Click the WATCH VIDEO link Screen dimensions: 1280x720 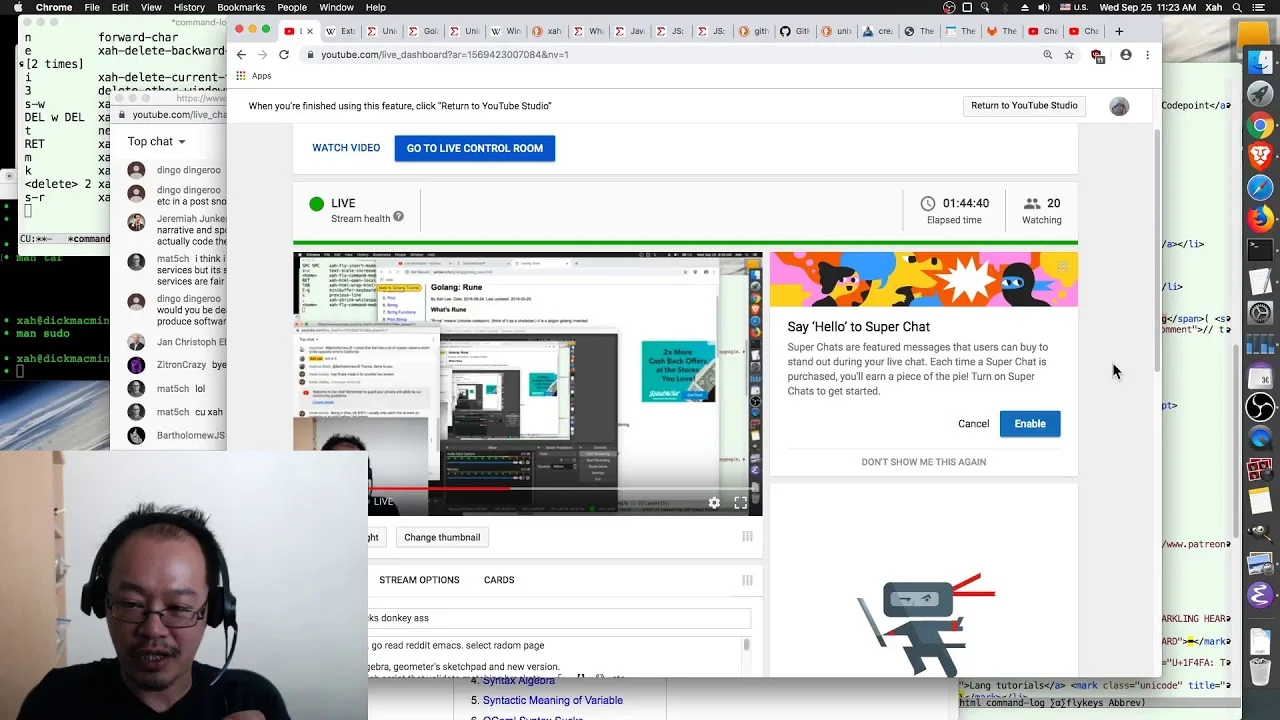pyautogui.click(x=346, y=148)
